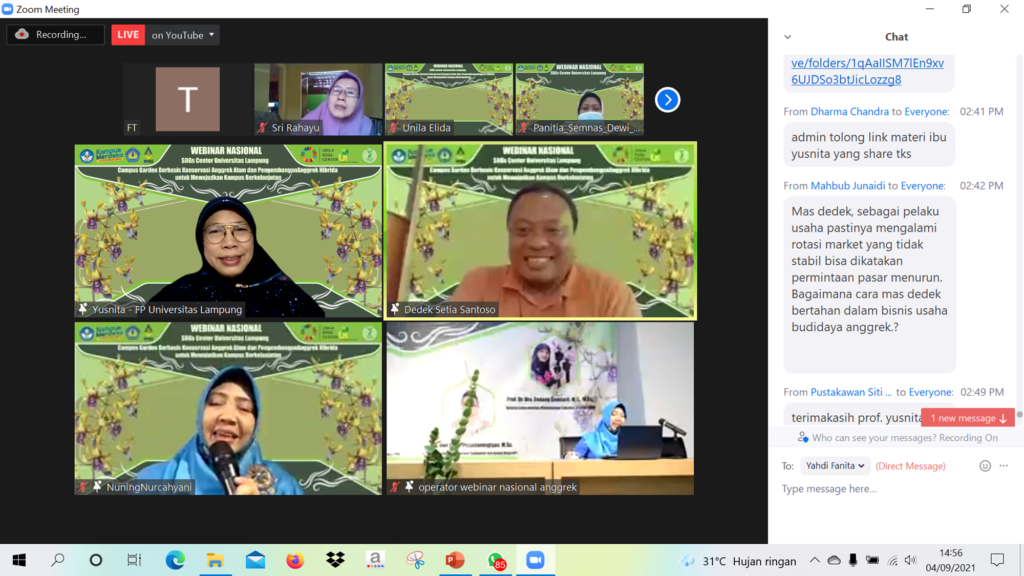The image size is (1024, 576).
Task: Click the emoji smiley icon in chat
Action: pyautogui.click(x=985, y=466)
